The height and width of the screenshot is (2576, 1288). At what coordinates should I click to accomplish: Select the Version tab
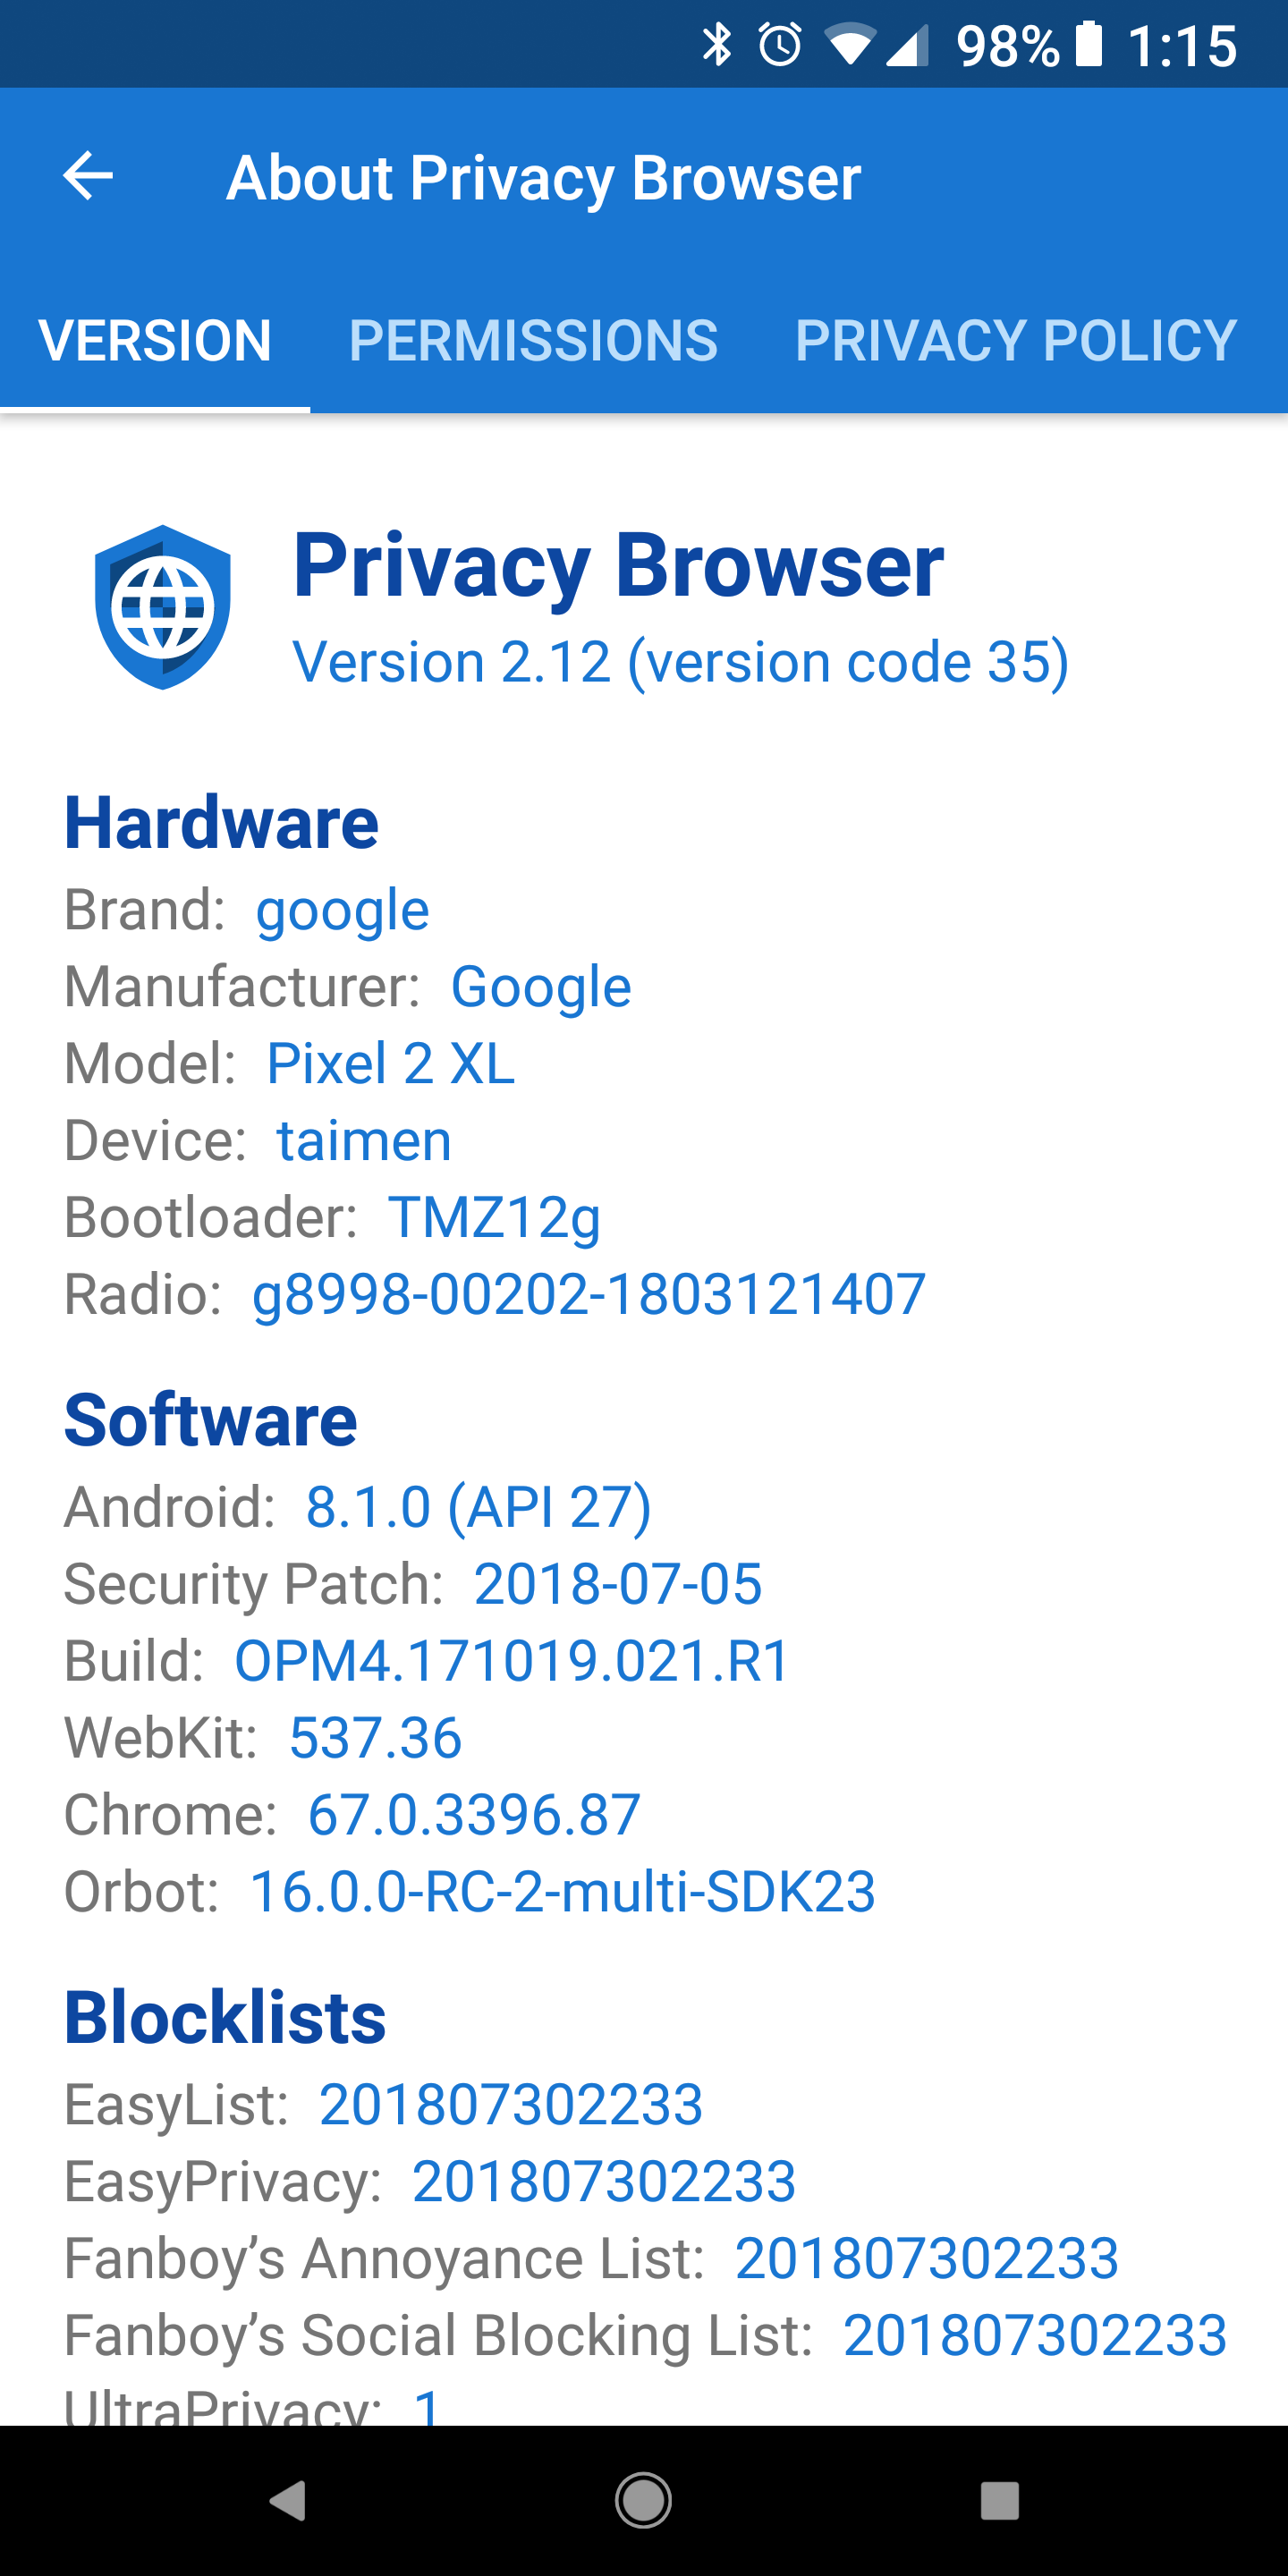(x=155, y=340)
